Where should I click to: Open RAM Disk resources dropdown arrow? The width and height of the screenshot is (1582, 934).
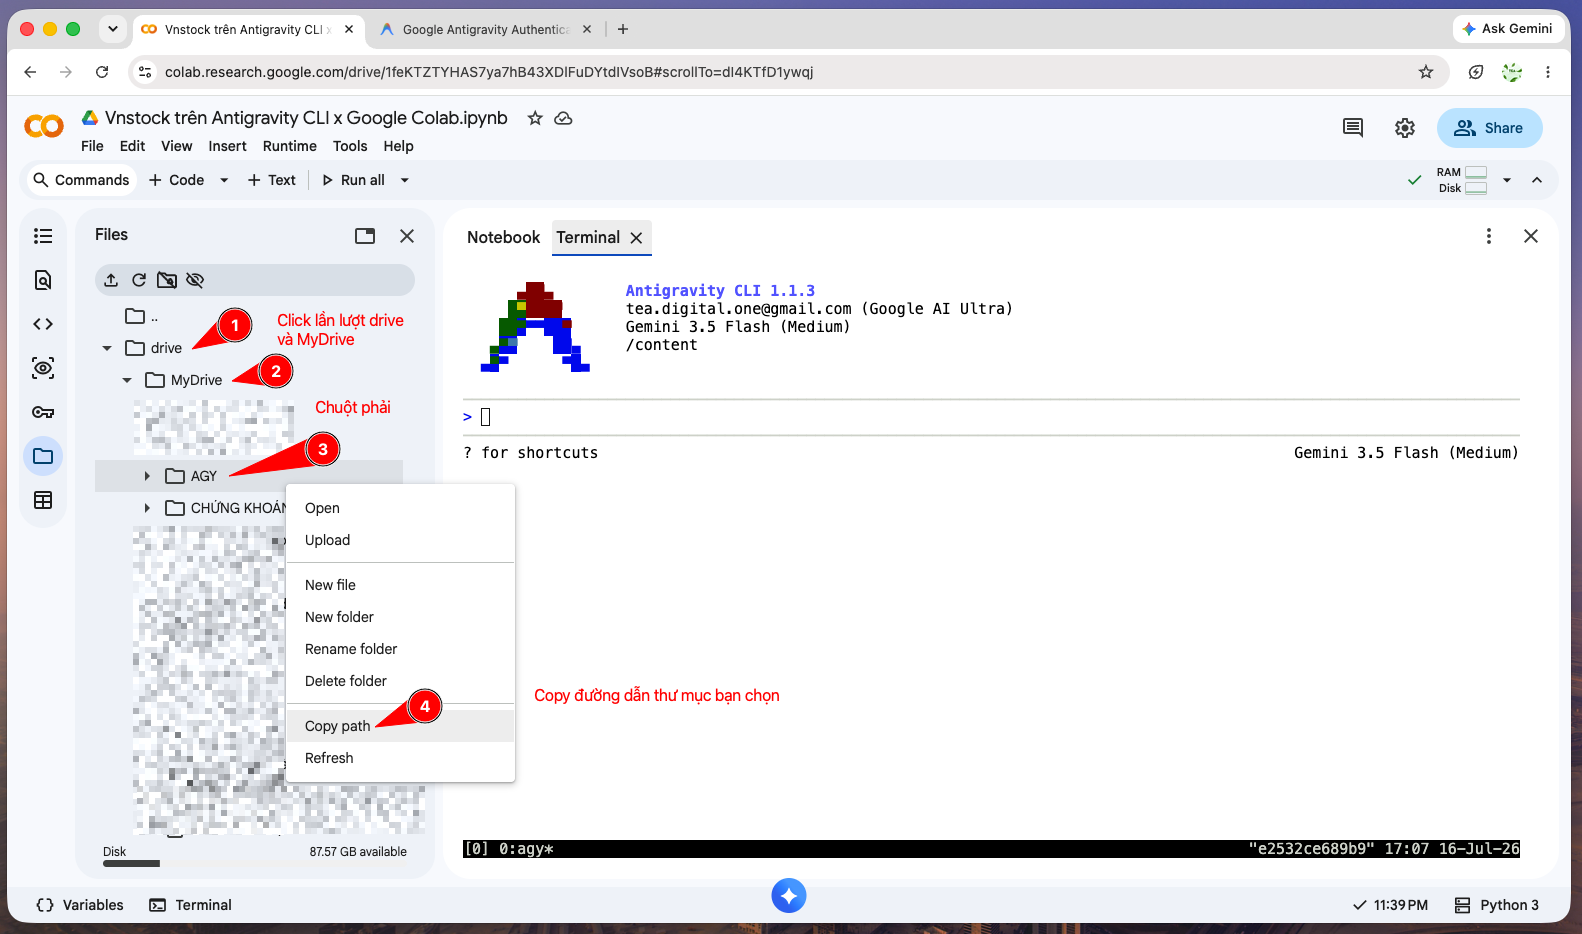point(1507,180)
